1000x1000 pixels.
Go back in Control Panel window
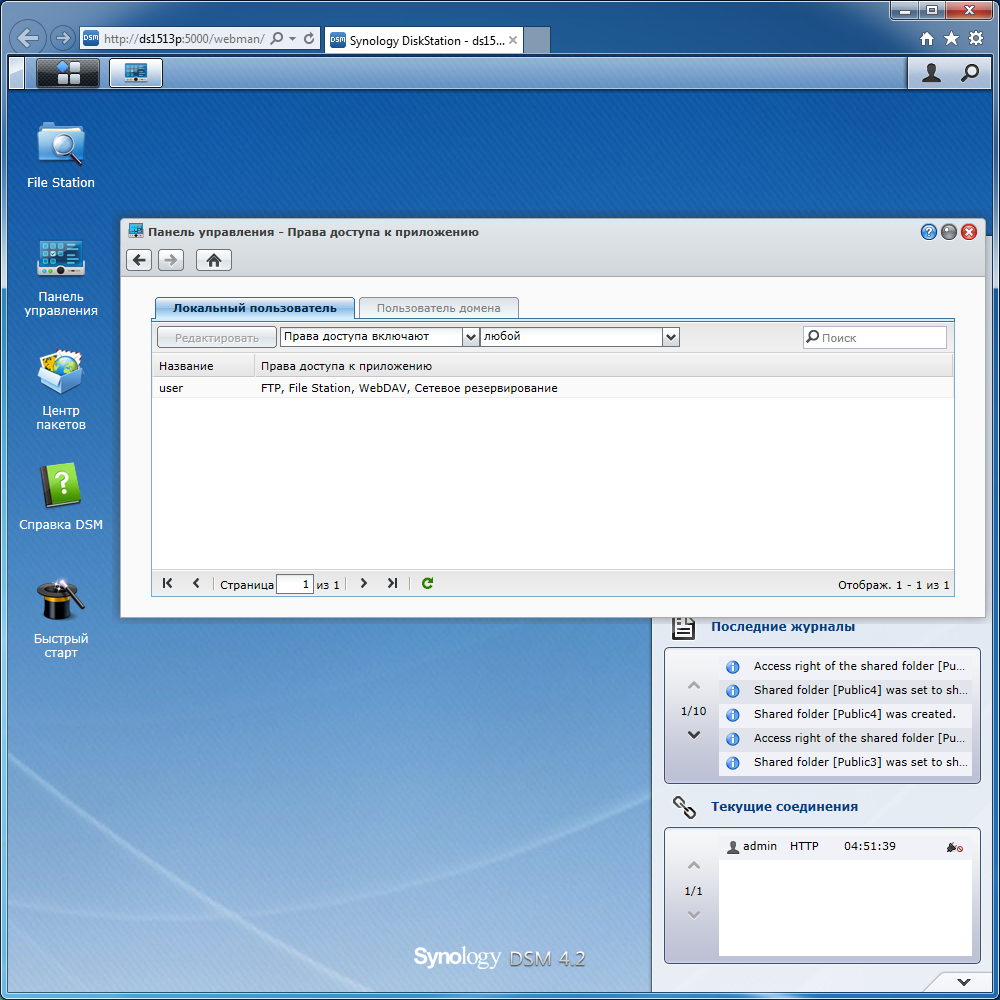pyautogui.click(x=139, y=260)
